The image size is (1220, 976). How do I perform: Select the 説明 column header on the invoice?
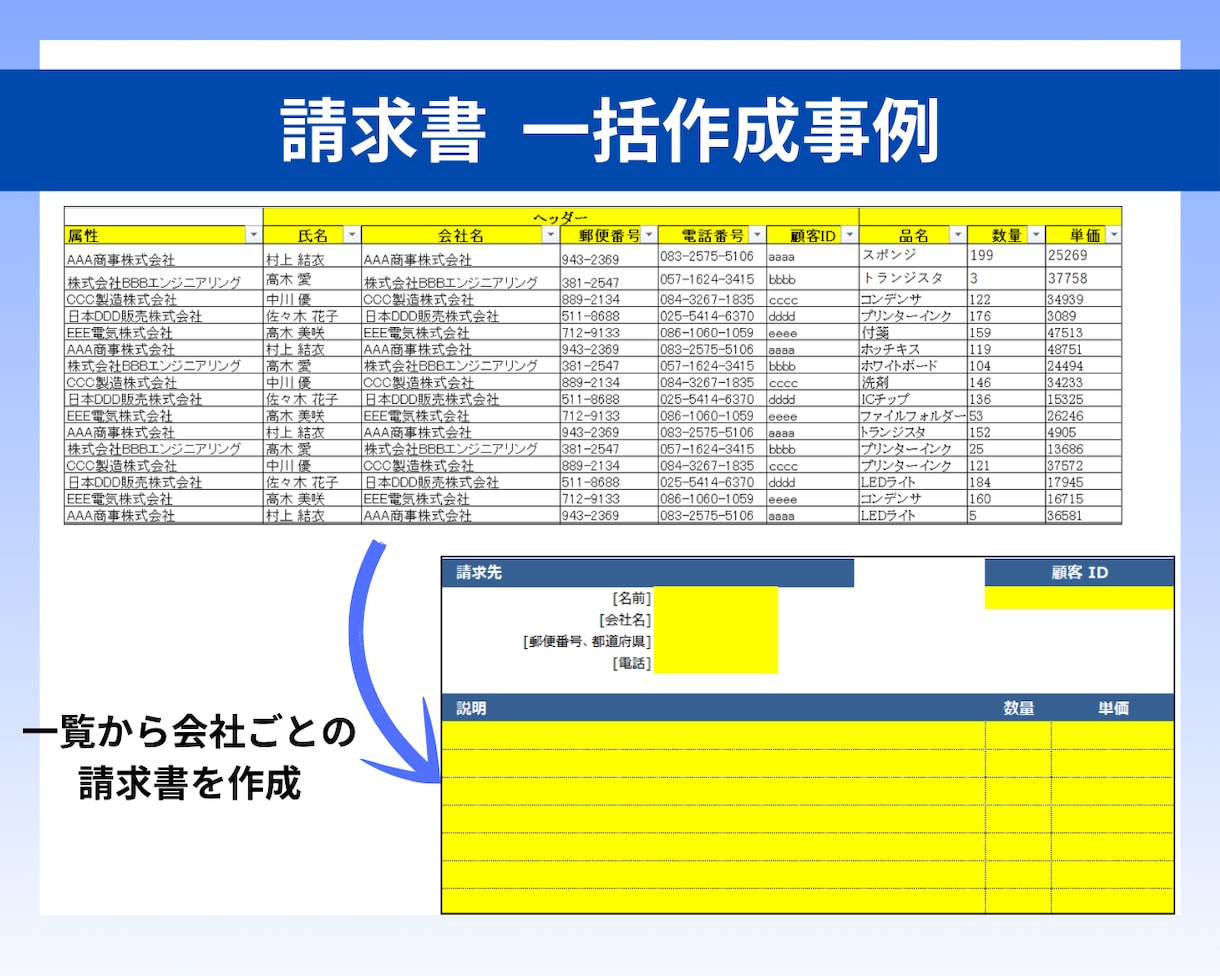click(x=713, y=707)
